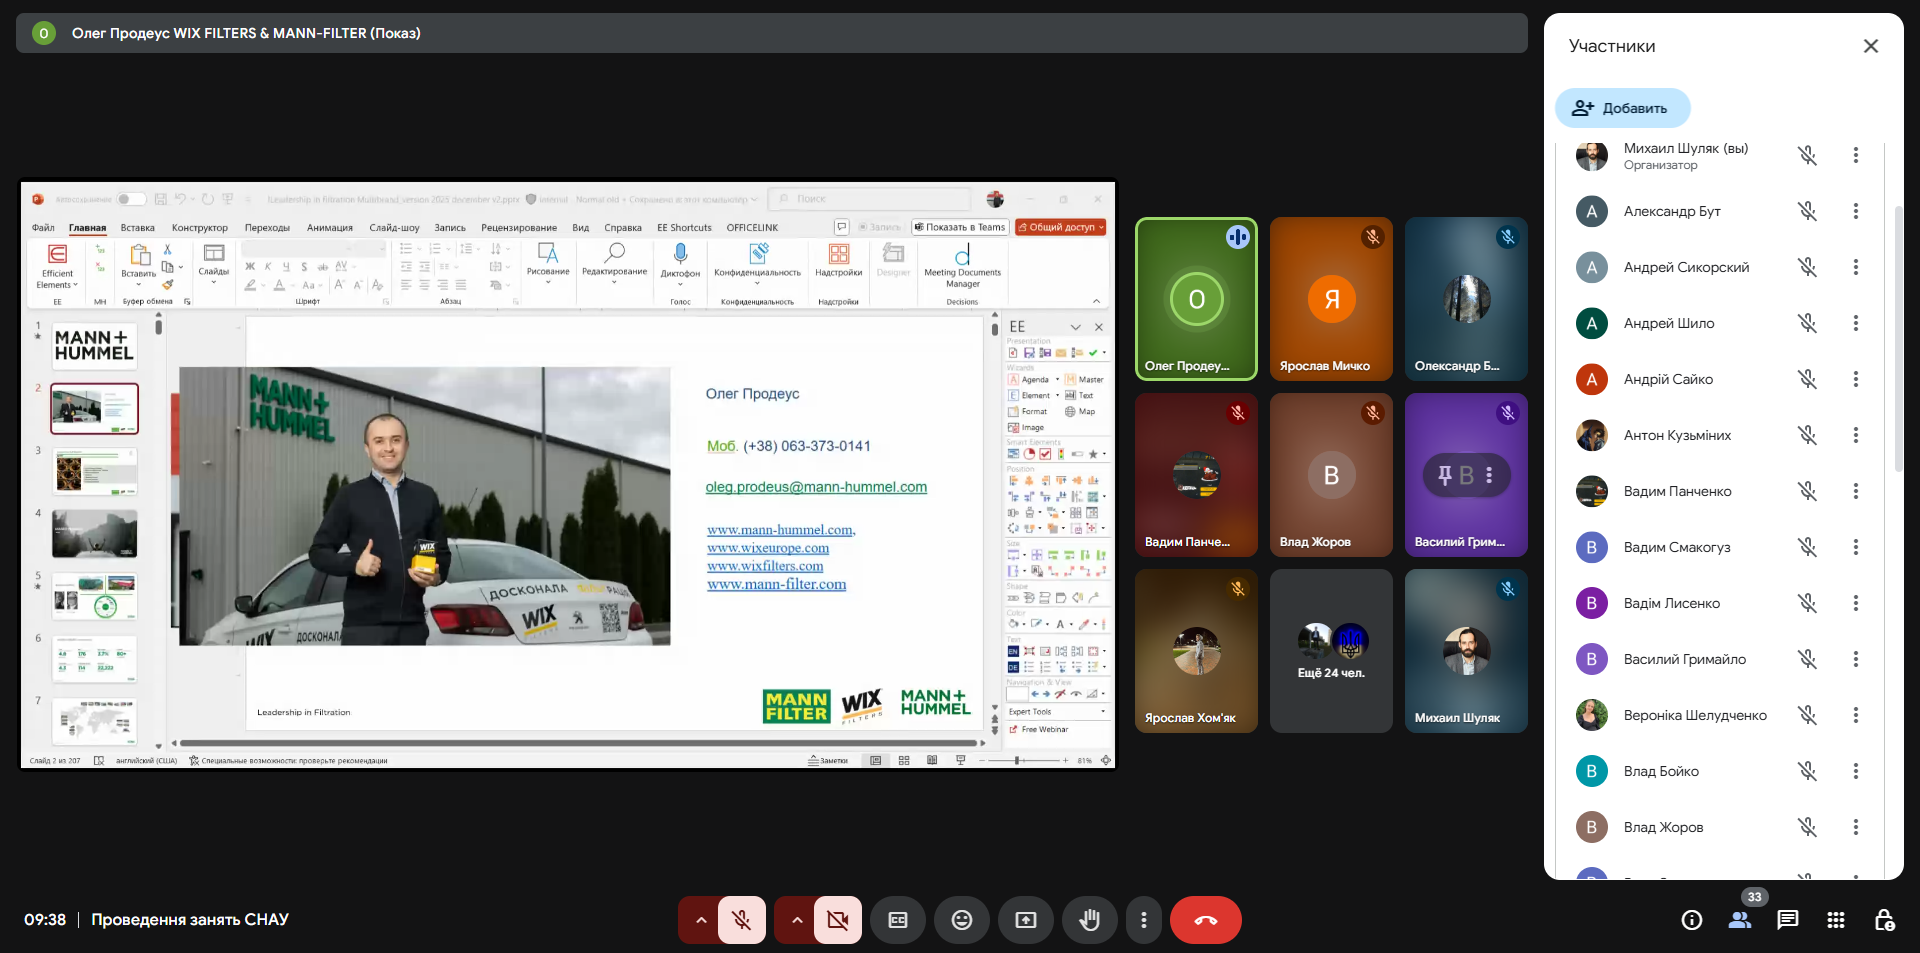Expand audio settings arrow beside the microphone
Image resolution: width=1920 pixels, height=953 pixels.
coord(700,920)
